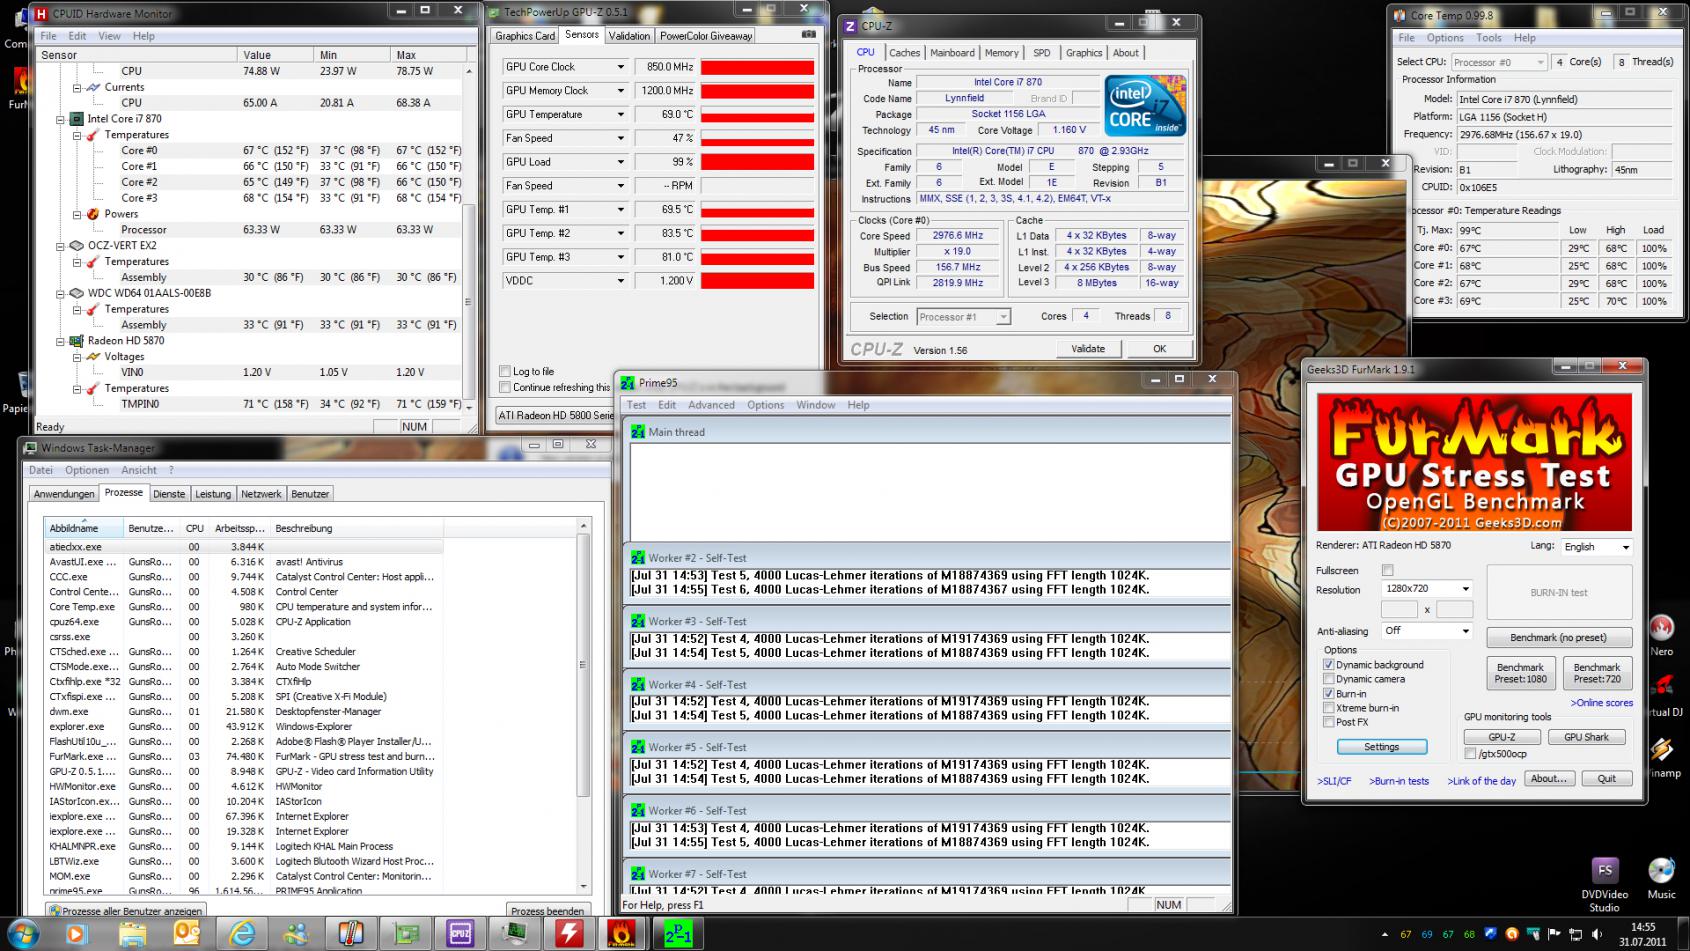
Task: Click Prime95 Main thread window icon
Action: [637, 432]
